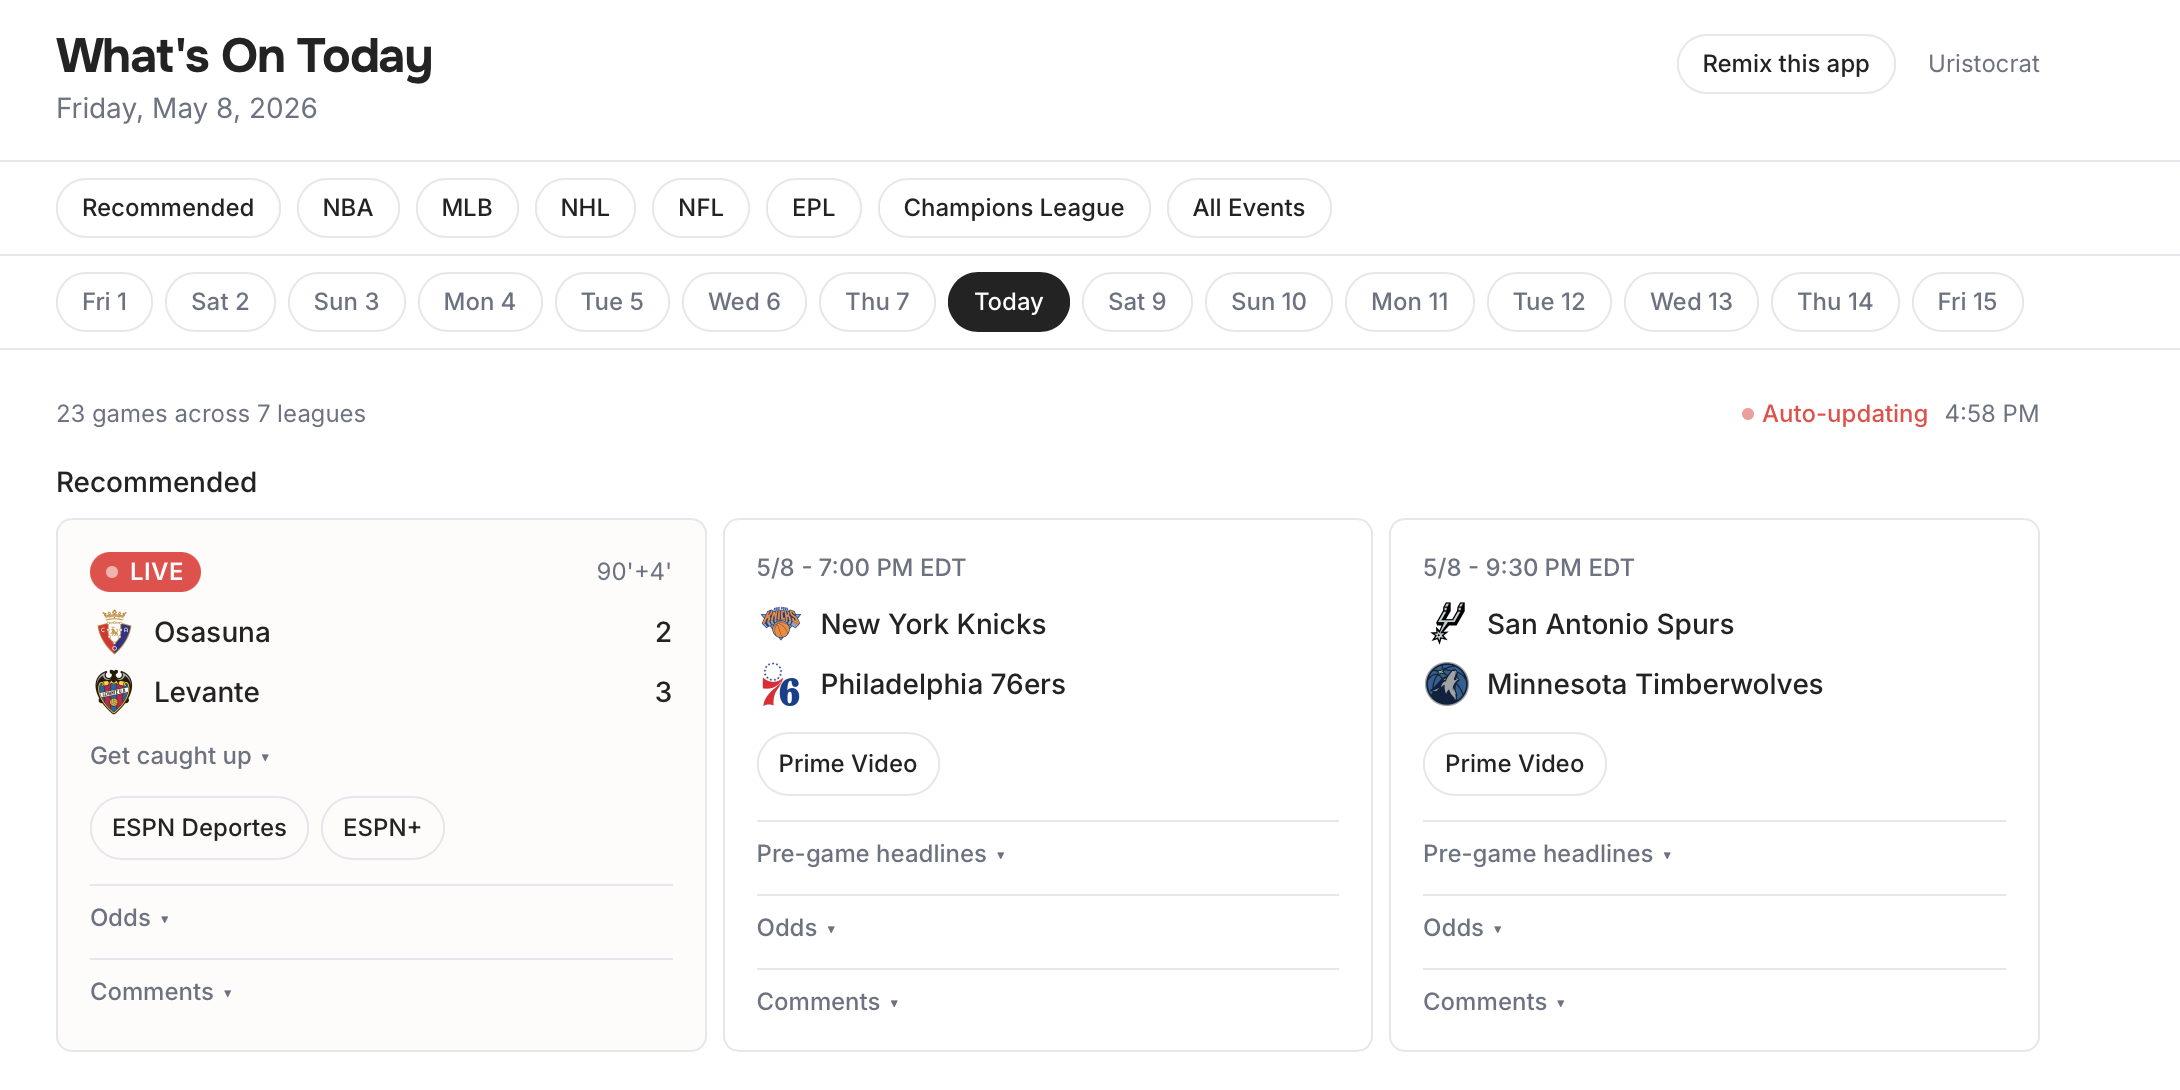Viewport: 2180px width, 1090px height.
Task: Click Prime Video under Spurs game
Action: point(1514,764)
